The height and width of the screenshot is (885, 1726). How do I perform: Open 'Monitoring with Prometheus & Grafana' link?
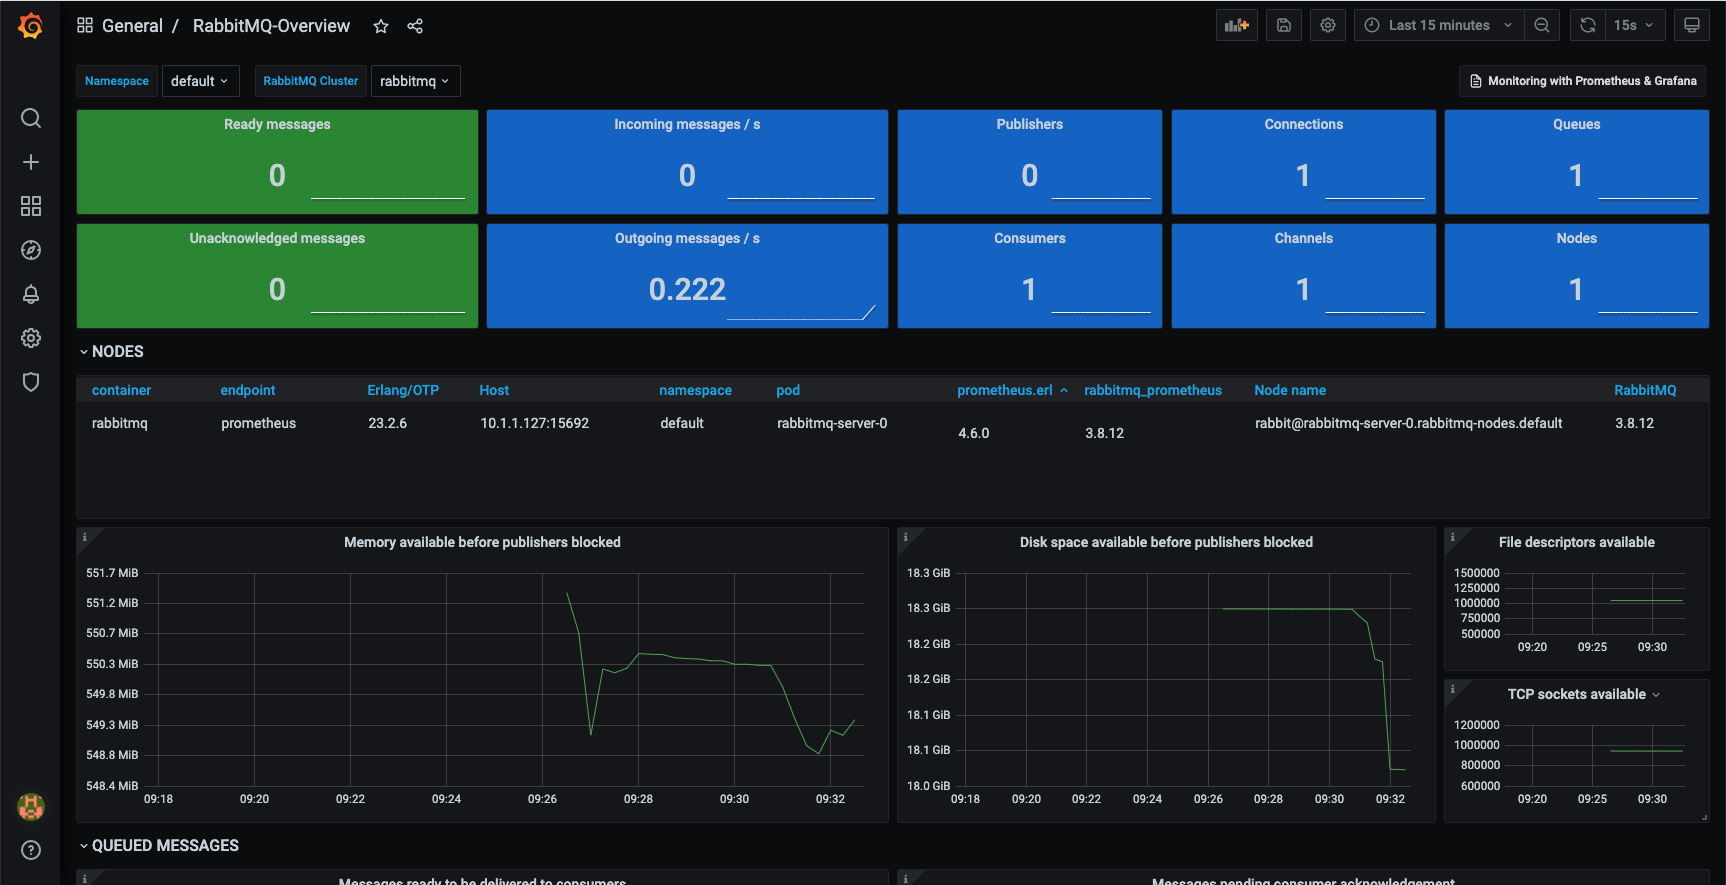pos(1582,81)
